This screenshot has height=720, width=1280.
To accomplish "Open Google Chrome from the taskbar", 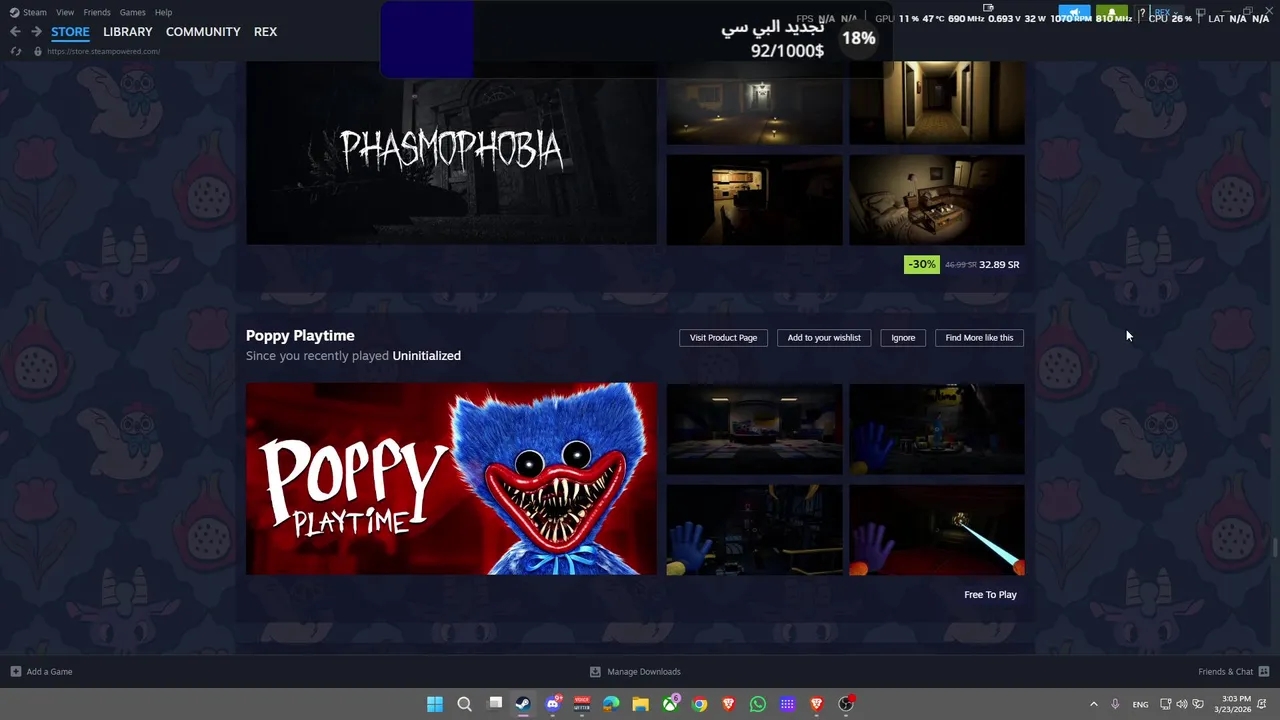I will pyautogui.click(x=699, y=704).
